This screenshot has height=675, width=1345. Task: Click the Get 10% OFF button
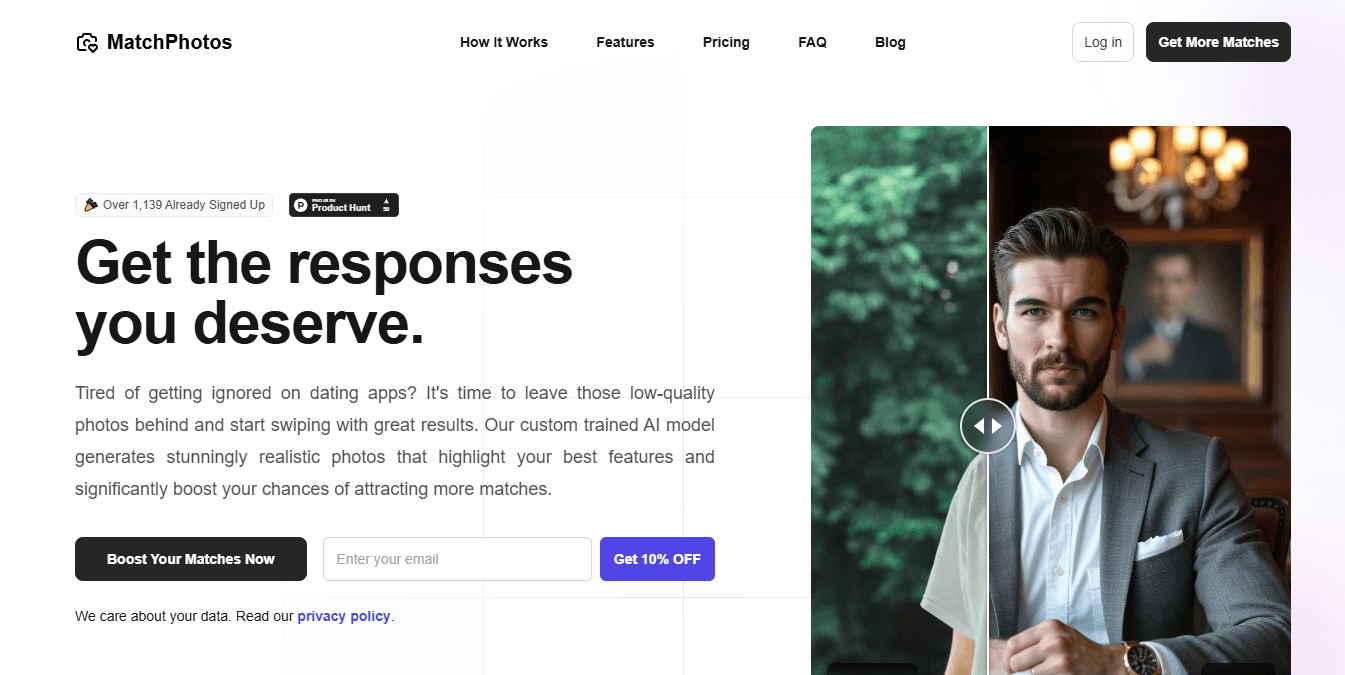coord(657,559)
